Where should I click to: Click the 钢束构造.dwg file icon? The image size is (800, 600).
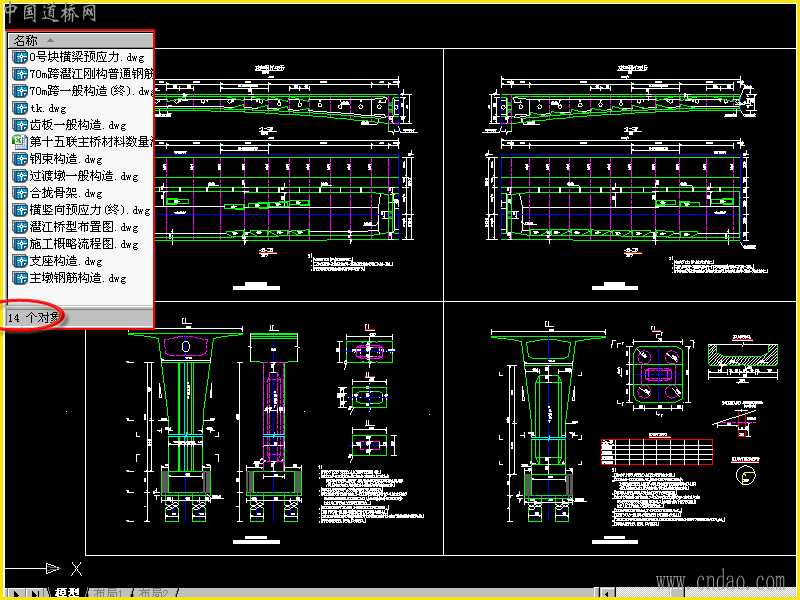(x=20, y=159)
